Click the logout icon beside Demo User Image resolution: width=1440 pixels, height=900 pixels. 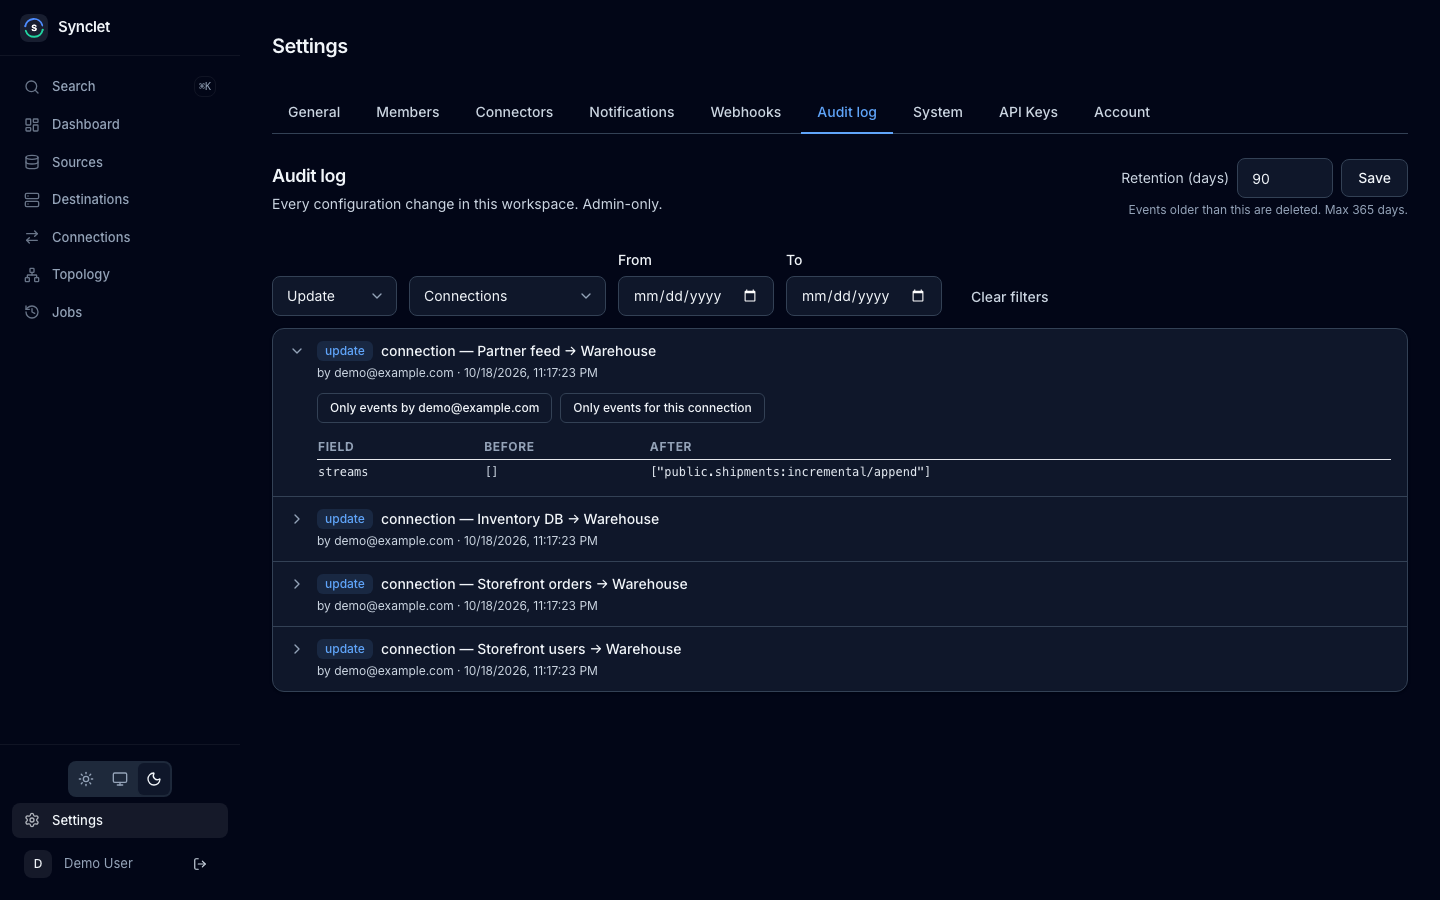tap(200, 864)
